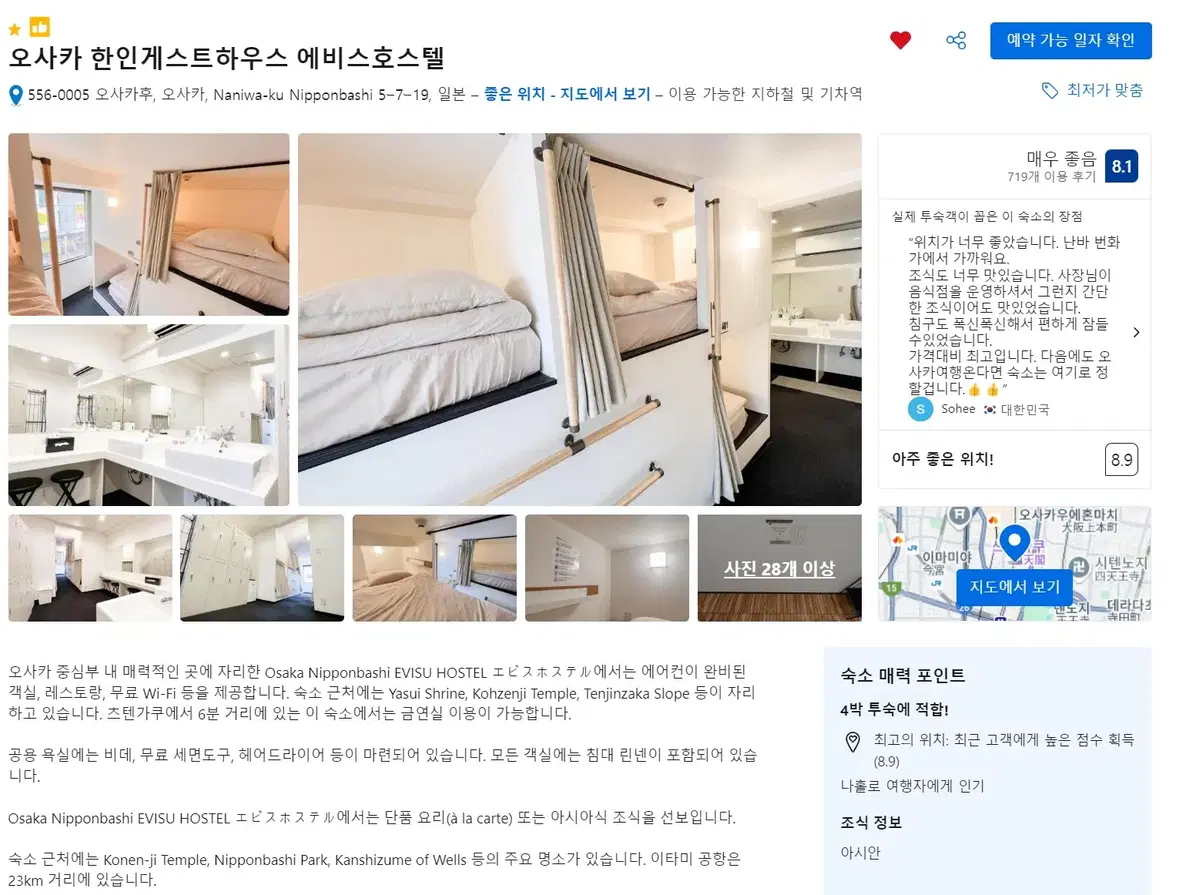Viewport: 1199px width, 895px height.
Task: Open 사진 28개 이상 photo gallery
Action: [779, 568]
